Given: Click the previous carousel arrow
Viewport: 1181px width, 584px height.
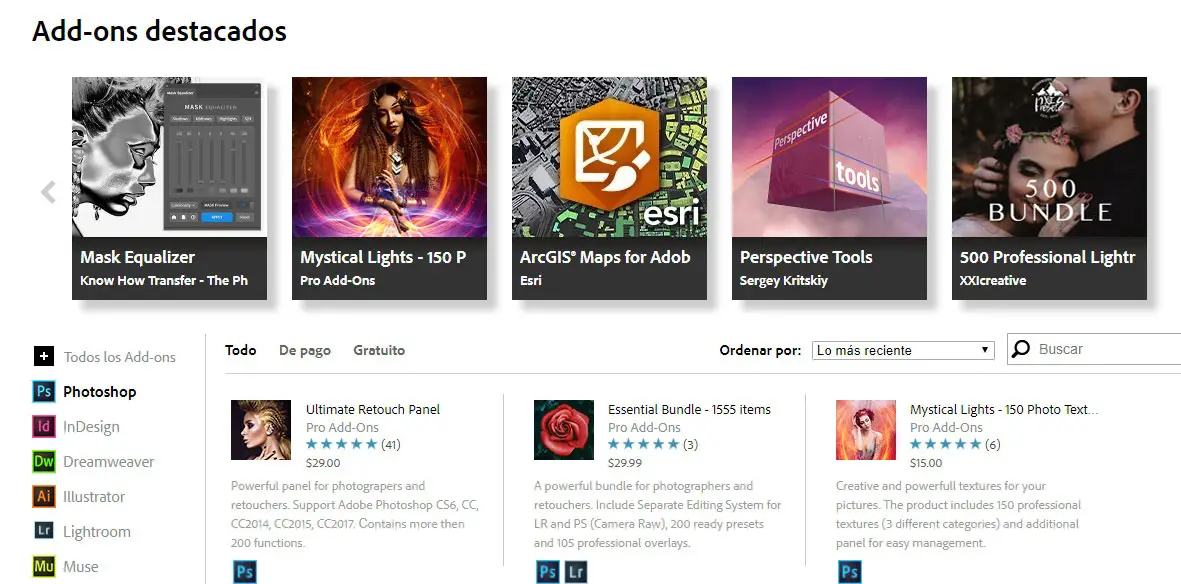Looking at the screenshot, I should pyautogui.click(x=48, y=192).
